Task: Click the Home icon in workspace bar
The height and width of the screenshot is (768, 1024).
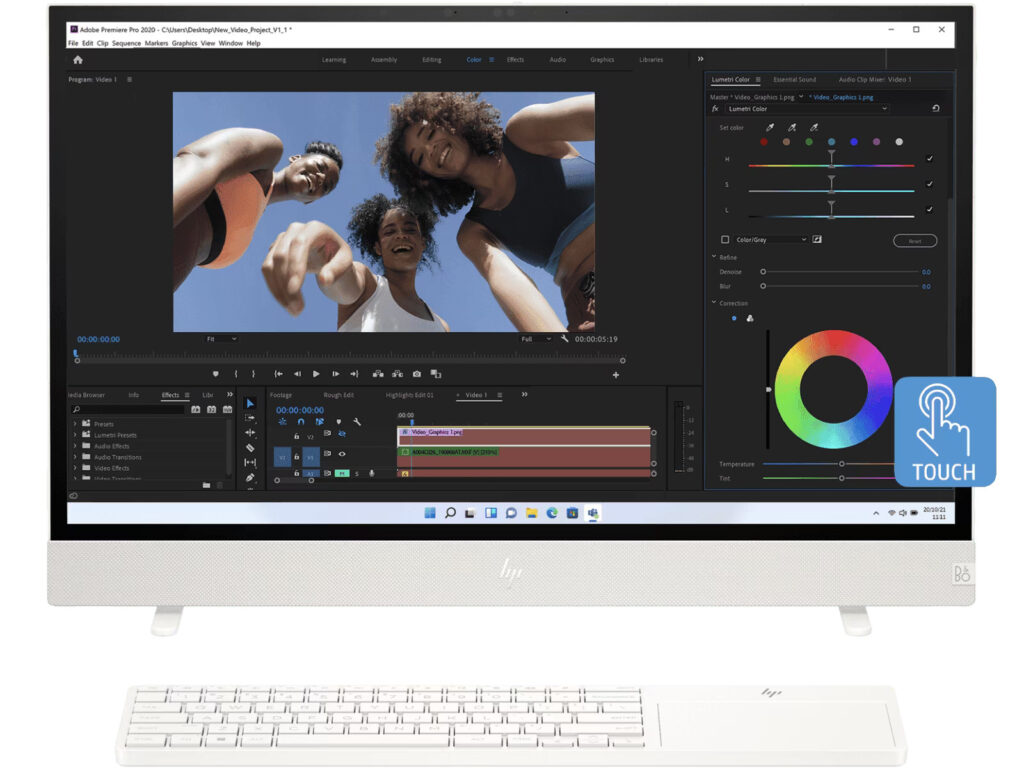Action: (78, 60)
